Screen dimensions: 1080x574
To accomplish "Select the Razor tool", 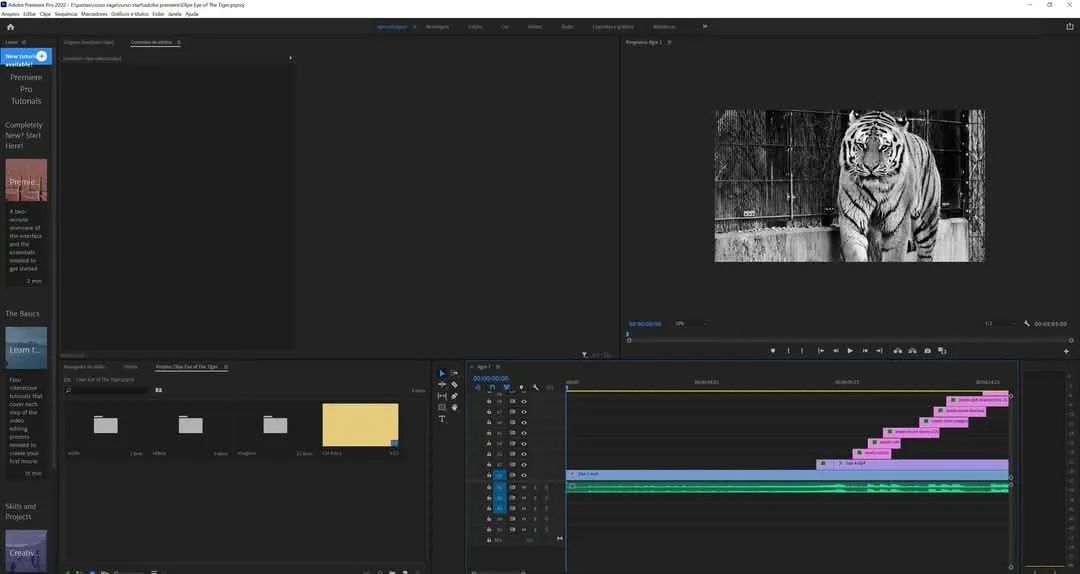I will 454,385.
